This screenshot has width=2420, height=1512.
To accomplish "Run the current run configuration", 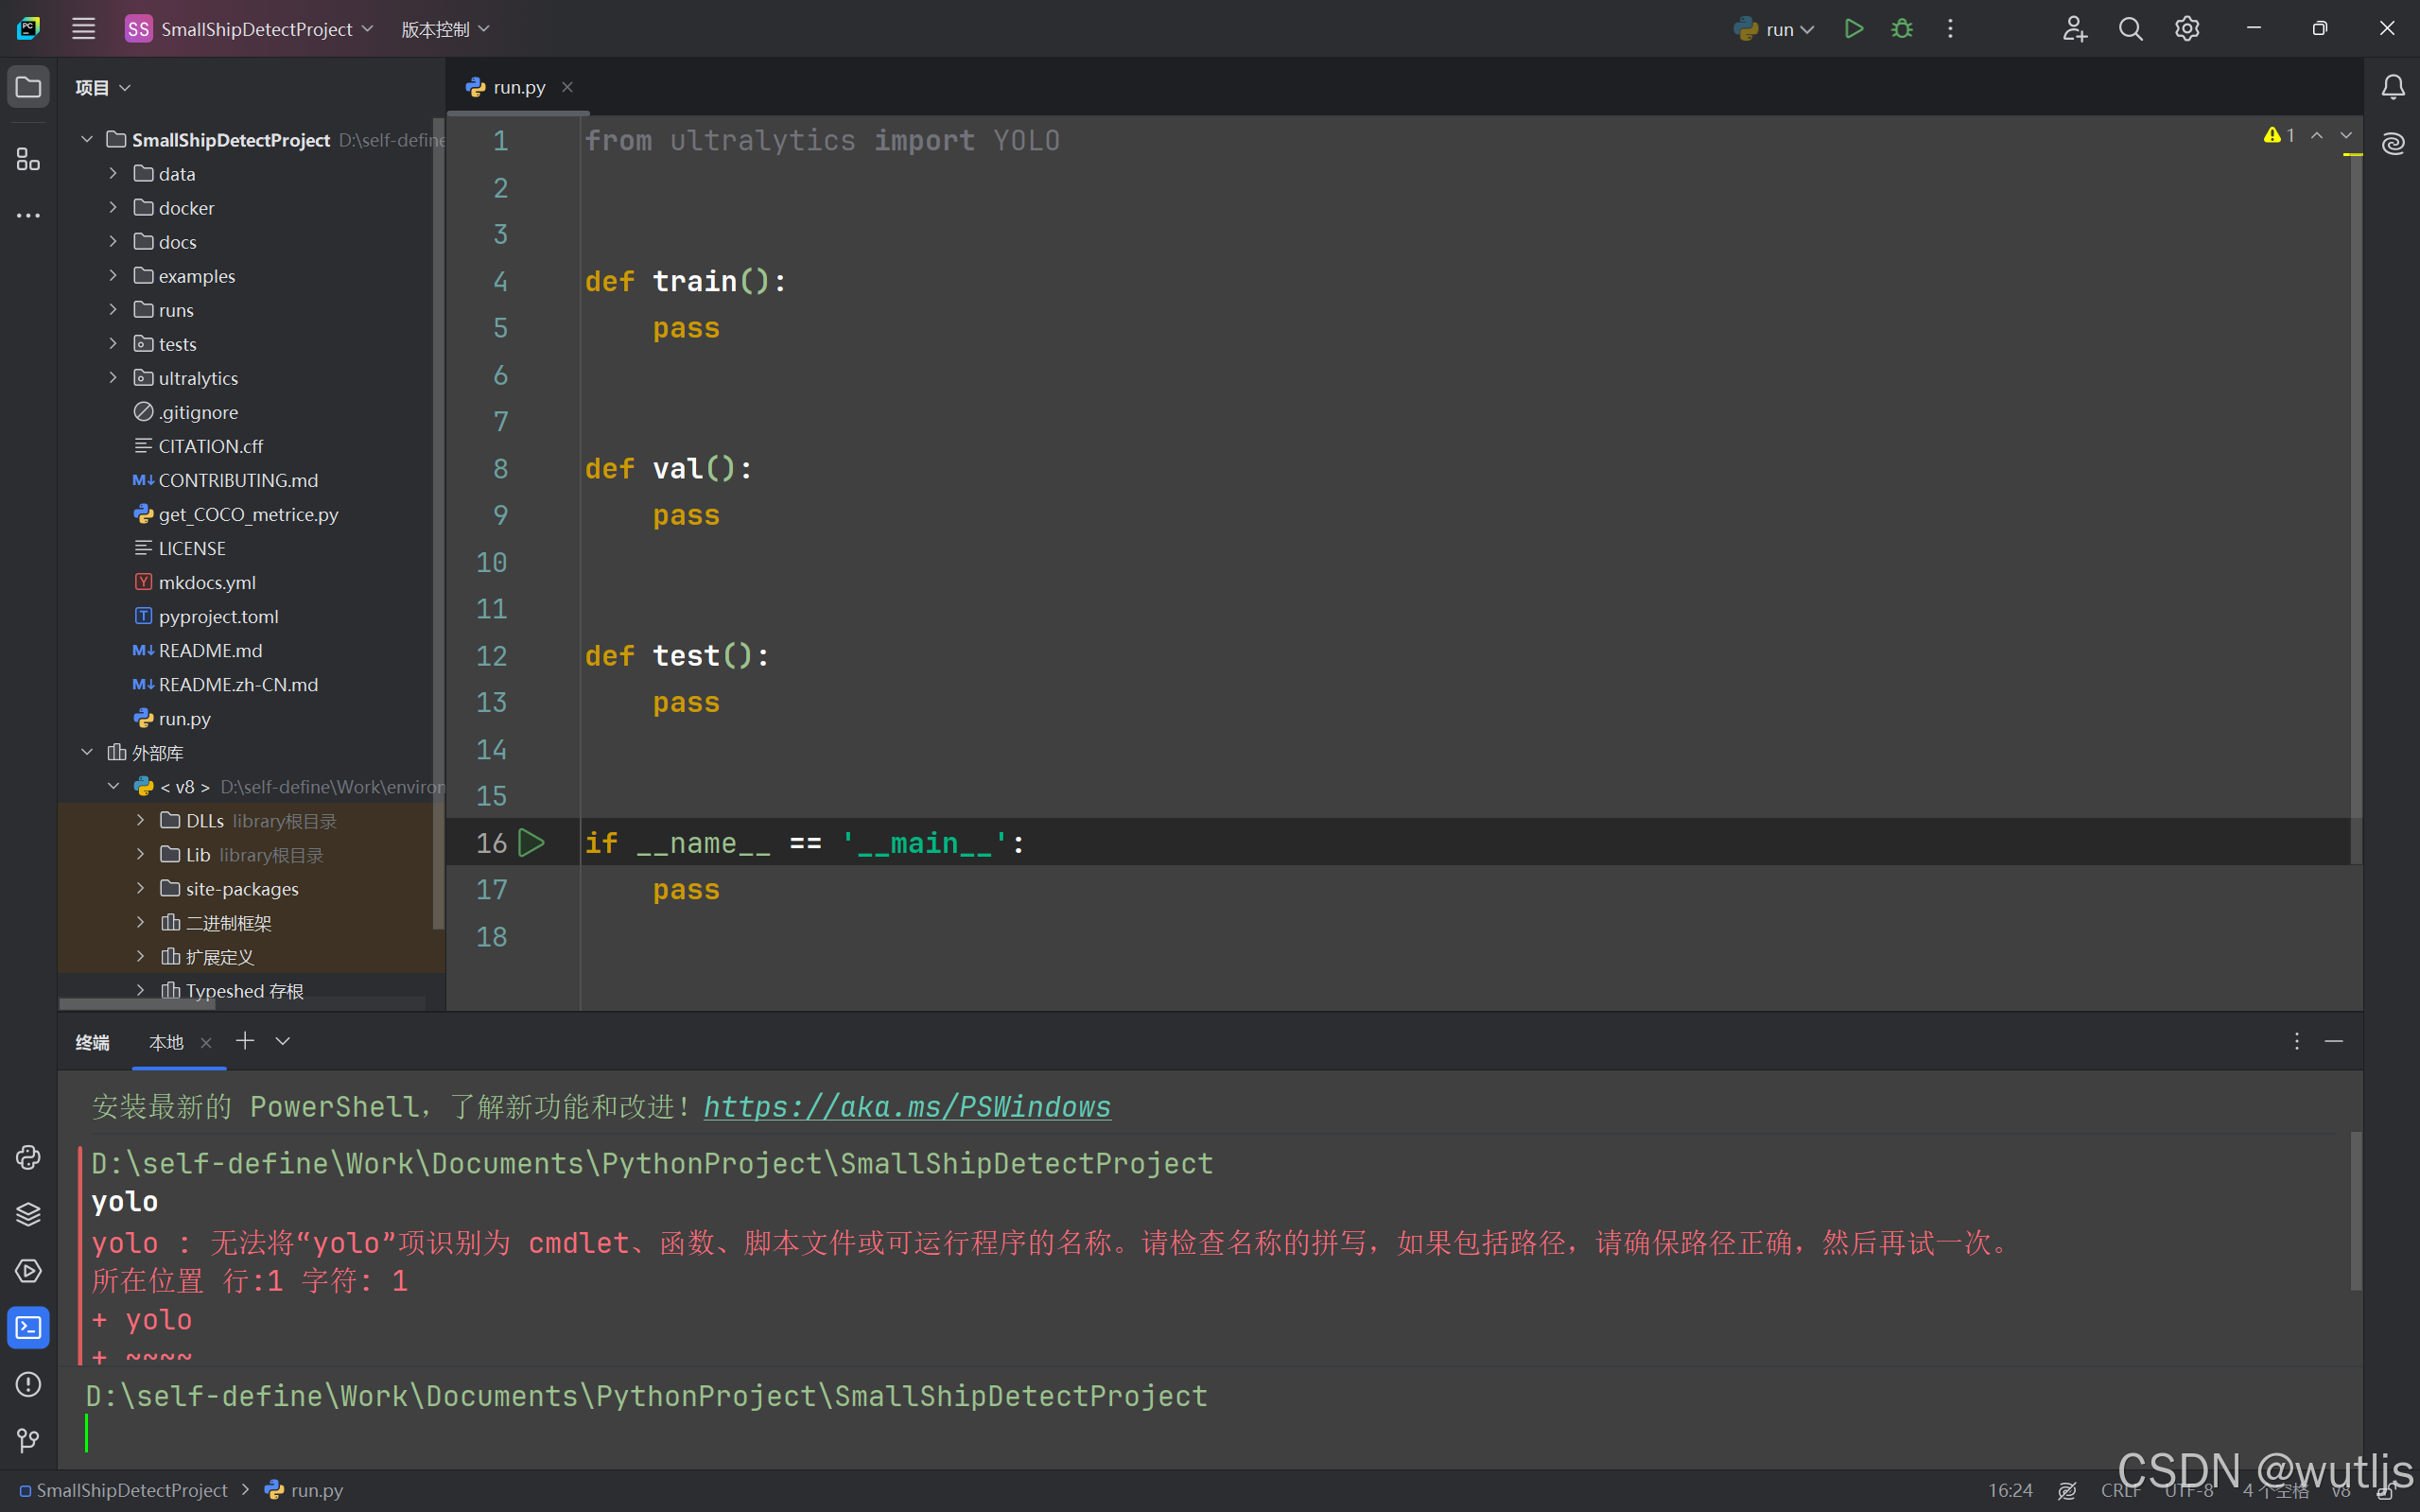I will (1853, 29).
